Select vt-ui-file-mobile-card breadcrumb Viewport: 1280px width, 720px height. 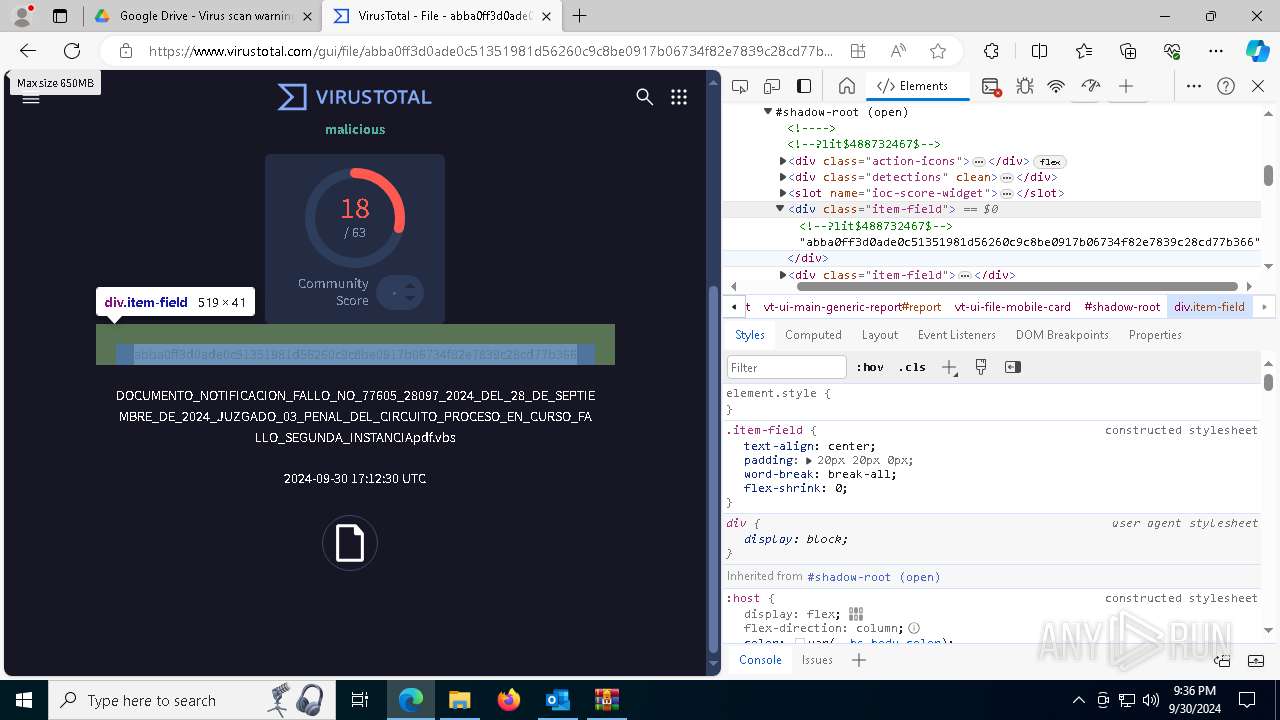point(1012,307)
